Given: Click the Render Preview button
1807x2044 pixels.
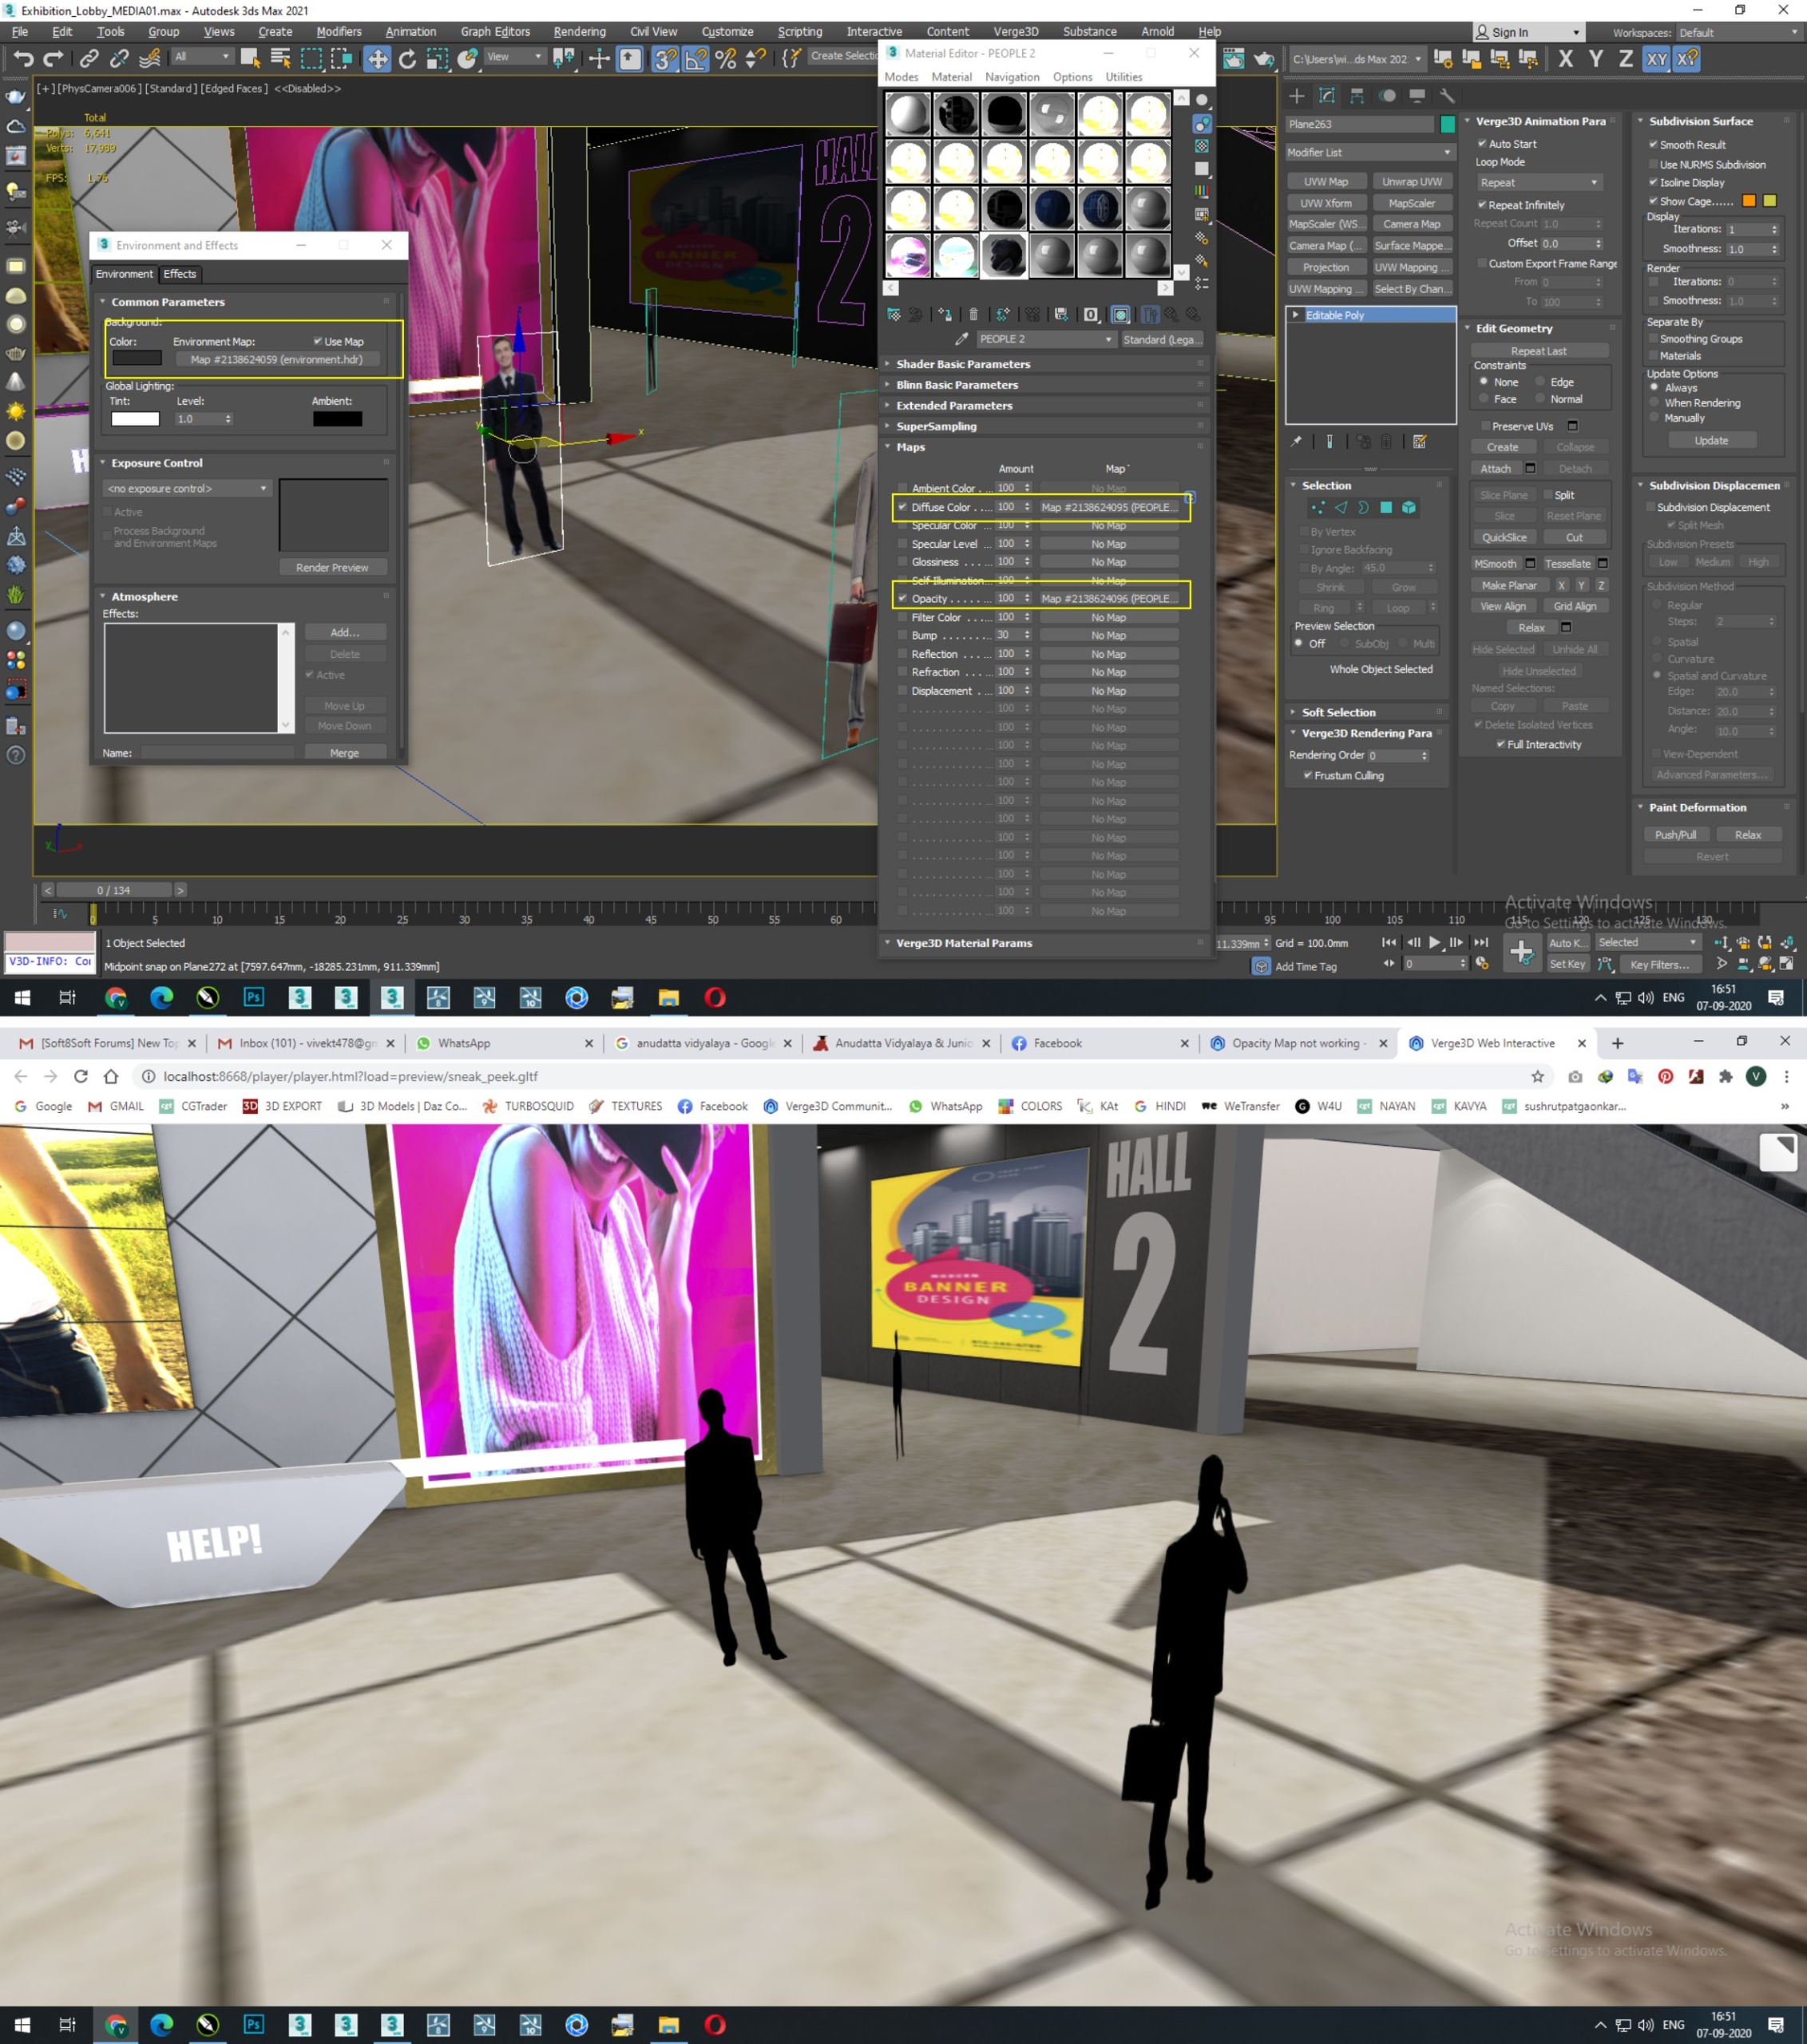Looking at the screenshot, I should coord(332,567).
